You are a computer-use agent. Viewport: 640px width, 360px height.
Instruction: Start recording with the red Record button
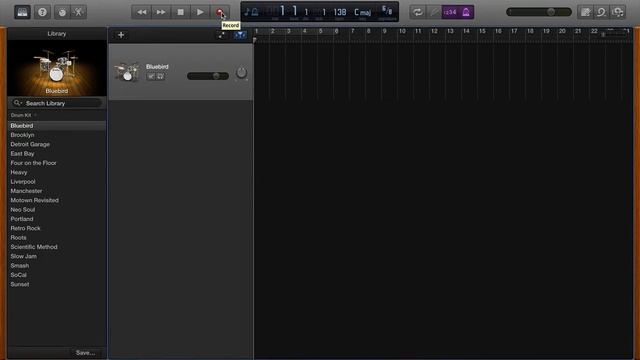click(220, 12)
